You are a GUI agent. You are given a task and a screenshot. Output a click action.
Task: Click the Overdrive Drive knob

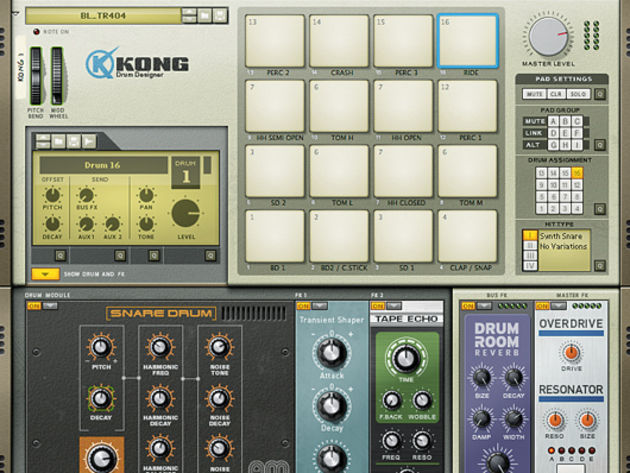pyautogui.click(x=571, y=353)
